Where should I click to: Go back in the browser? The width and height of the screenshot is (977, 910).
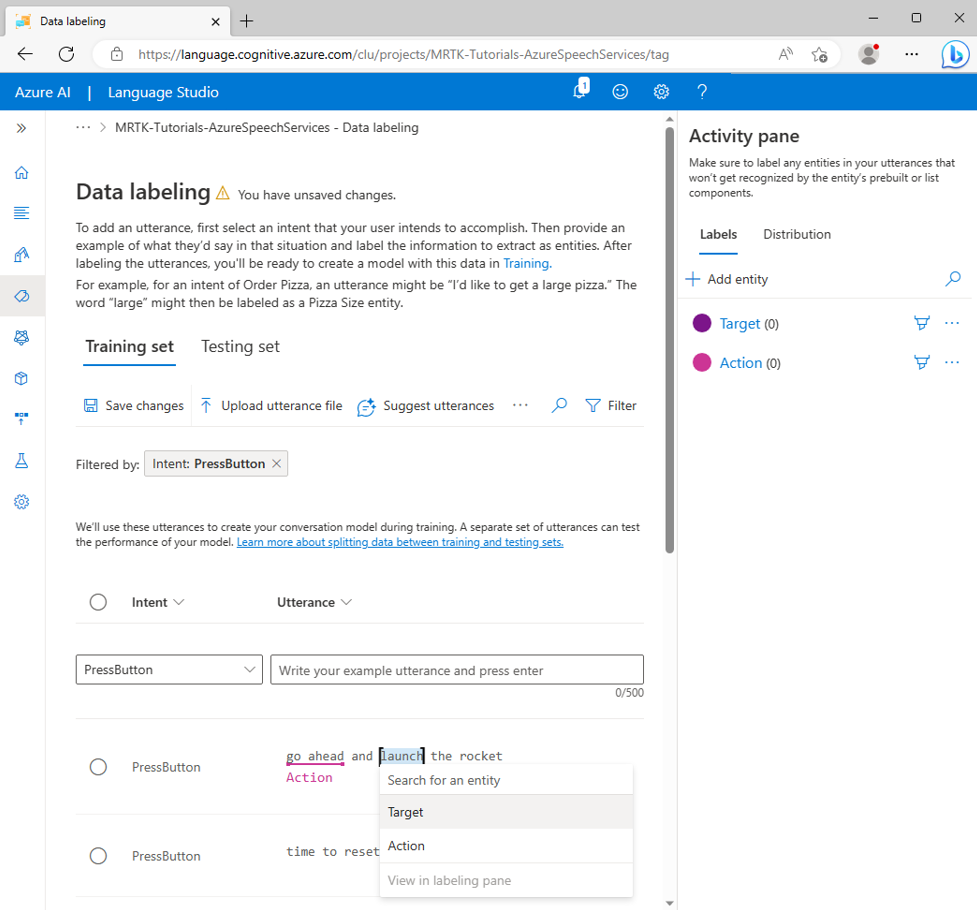coord(25,54)
